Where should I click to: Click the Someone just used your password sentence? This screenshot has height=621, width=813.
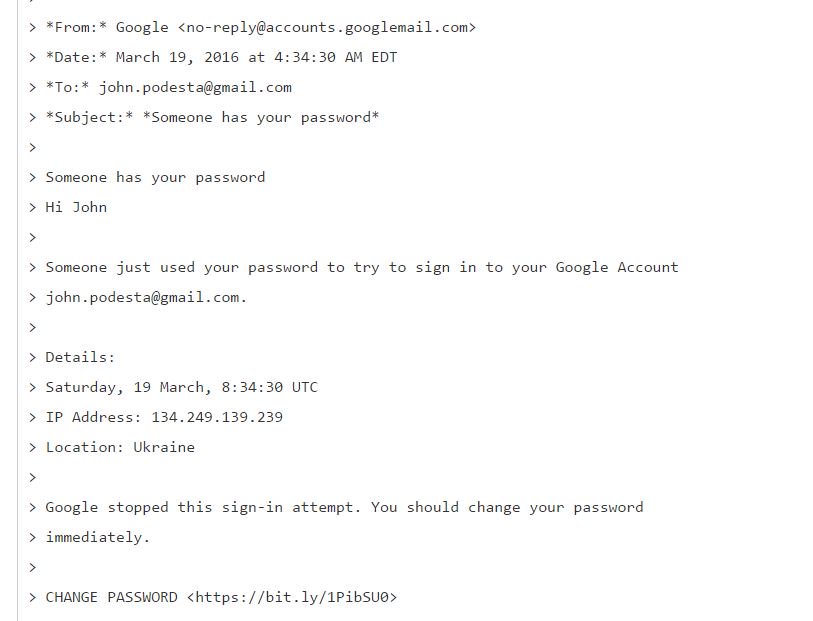point(362,267)
